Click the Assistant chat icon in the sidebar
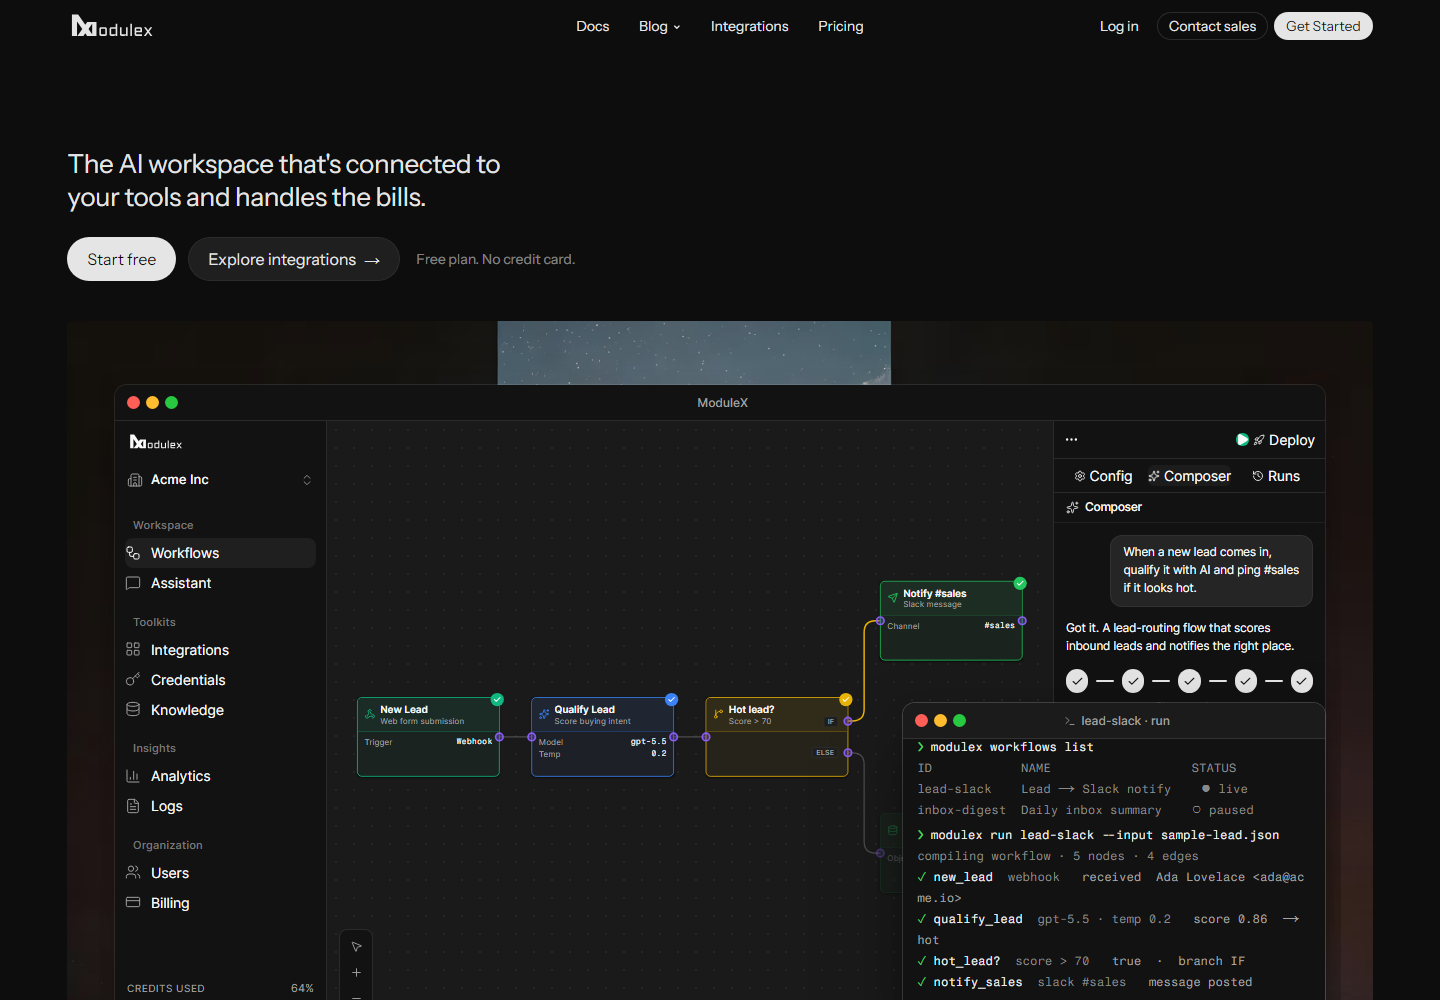The width and height of the screenshot is (1440, 1000). pos(133,583)
